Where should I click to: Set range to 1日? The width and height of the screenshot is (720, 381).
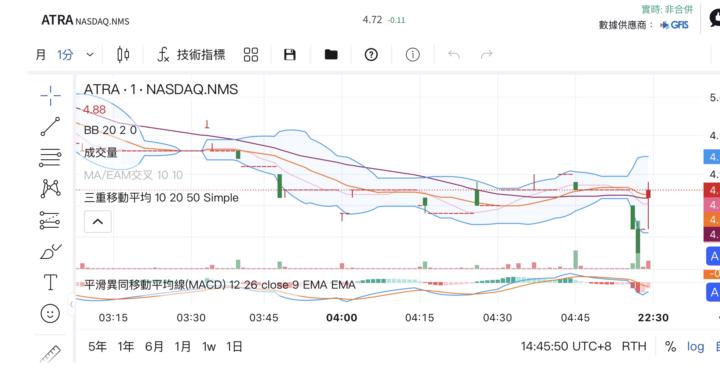click(234, 347)
